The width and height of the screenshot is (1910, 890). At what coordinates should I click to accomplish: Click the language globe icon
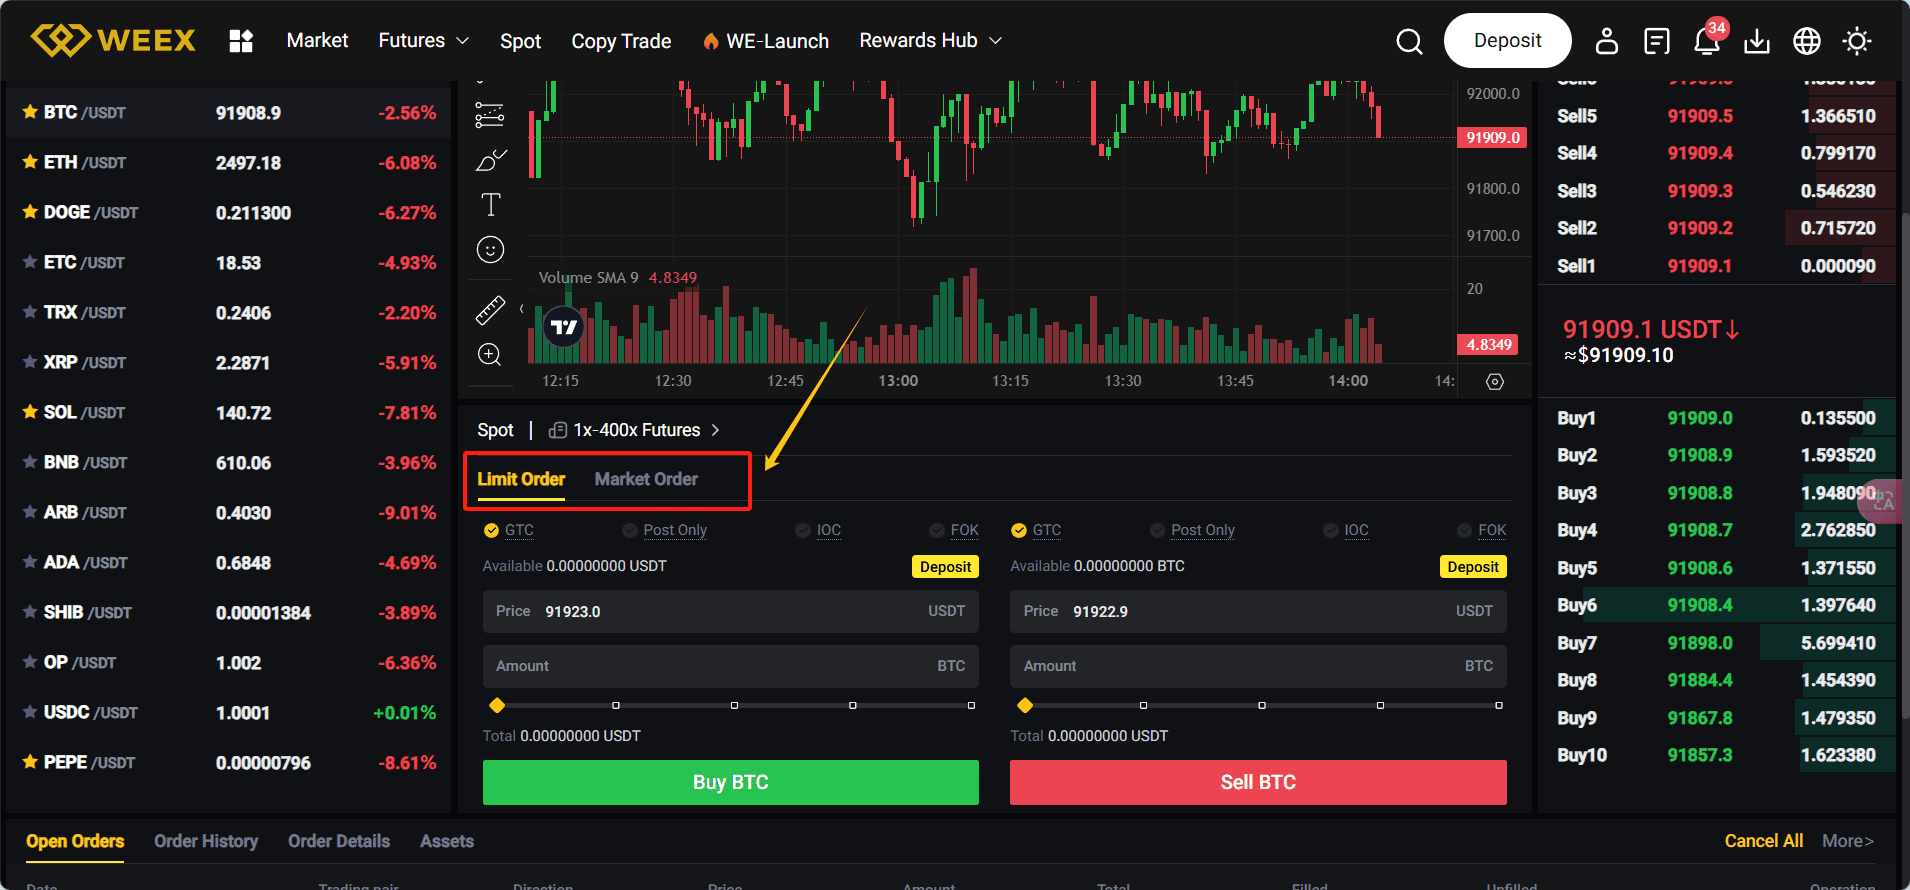pos(1806,41)
